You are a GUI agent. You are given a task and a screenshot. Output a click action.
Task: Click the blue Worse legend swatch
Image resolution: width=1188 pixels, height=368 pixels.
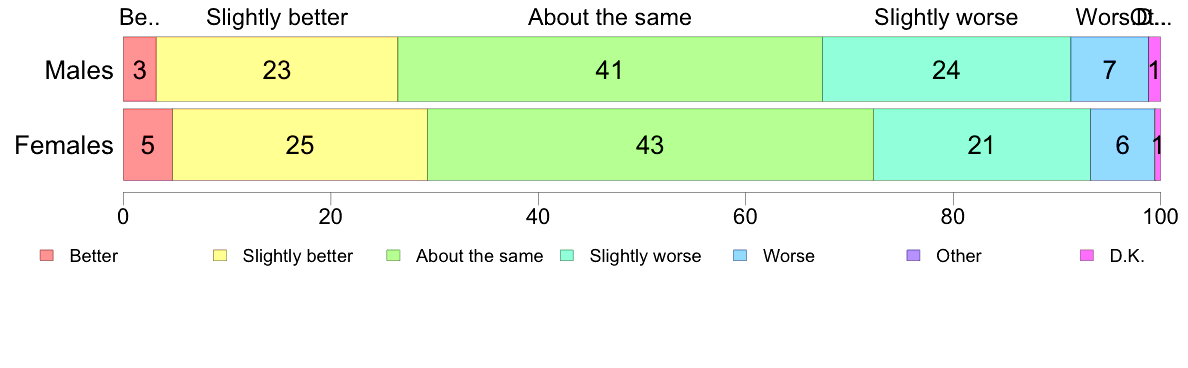click(x=740, y=256)
